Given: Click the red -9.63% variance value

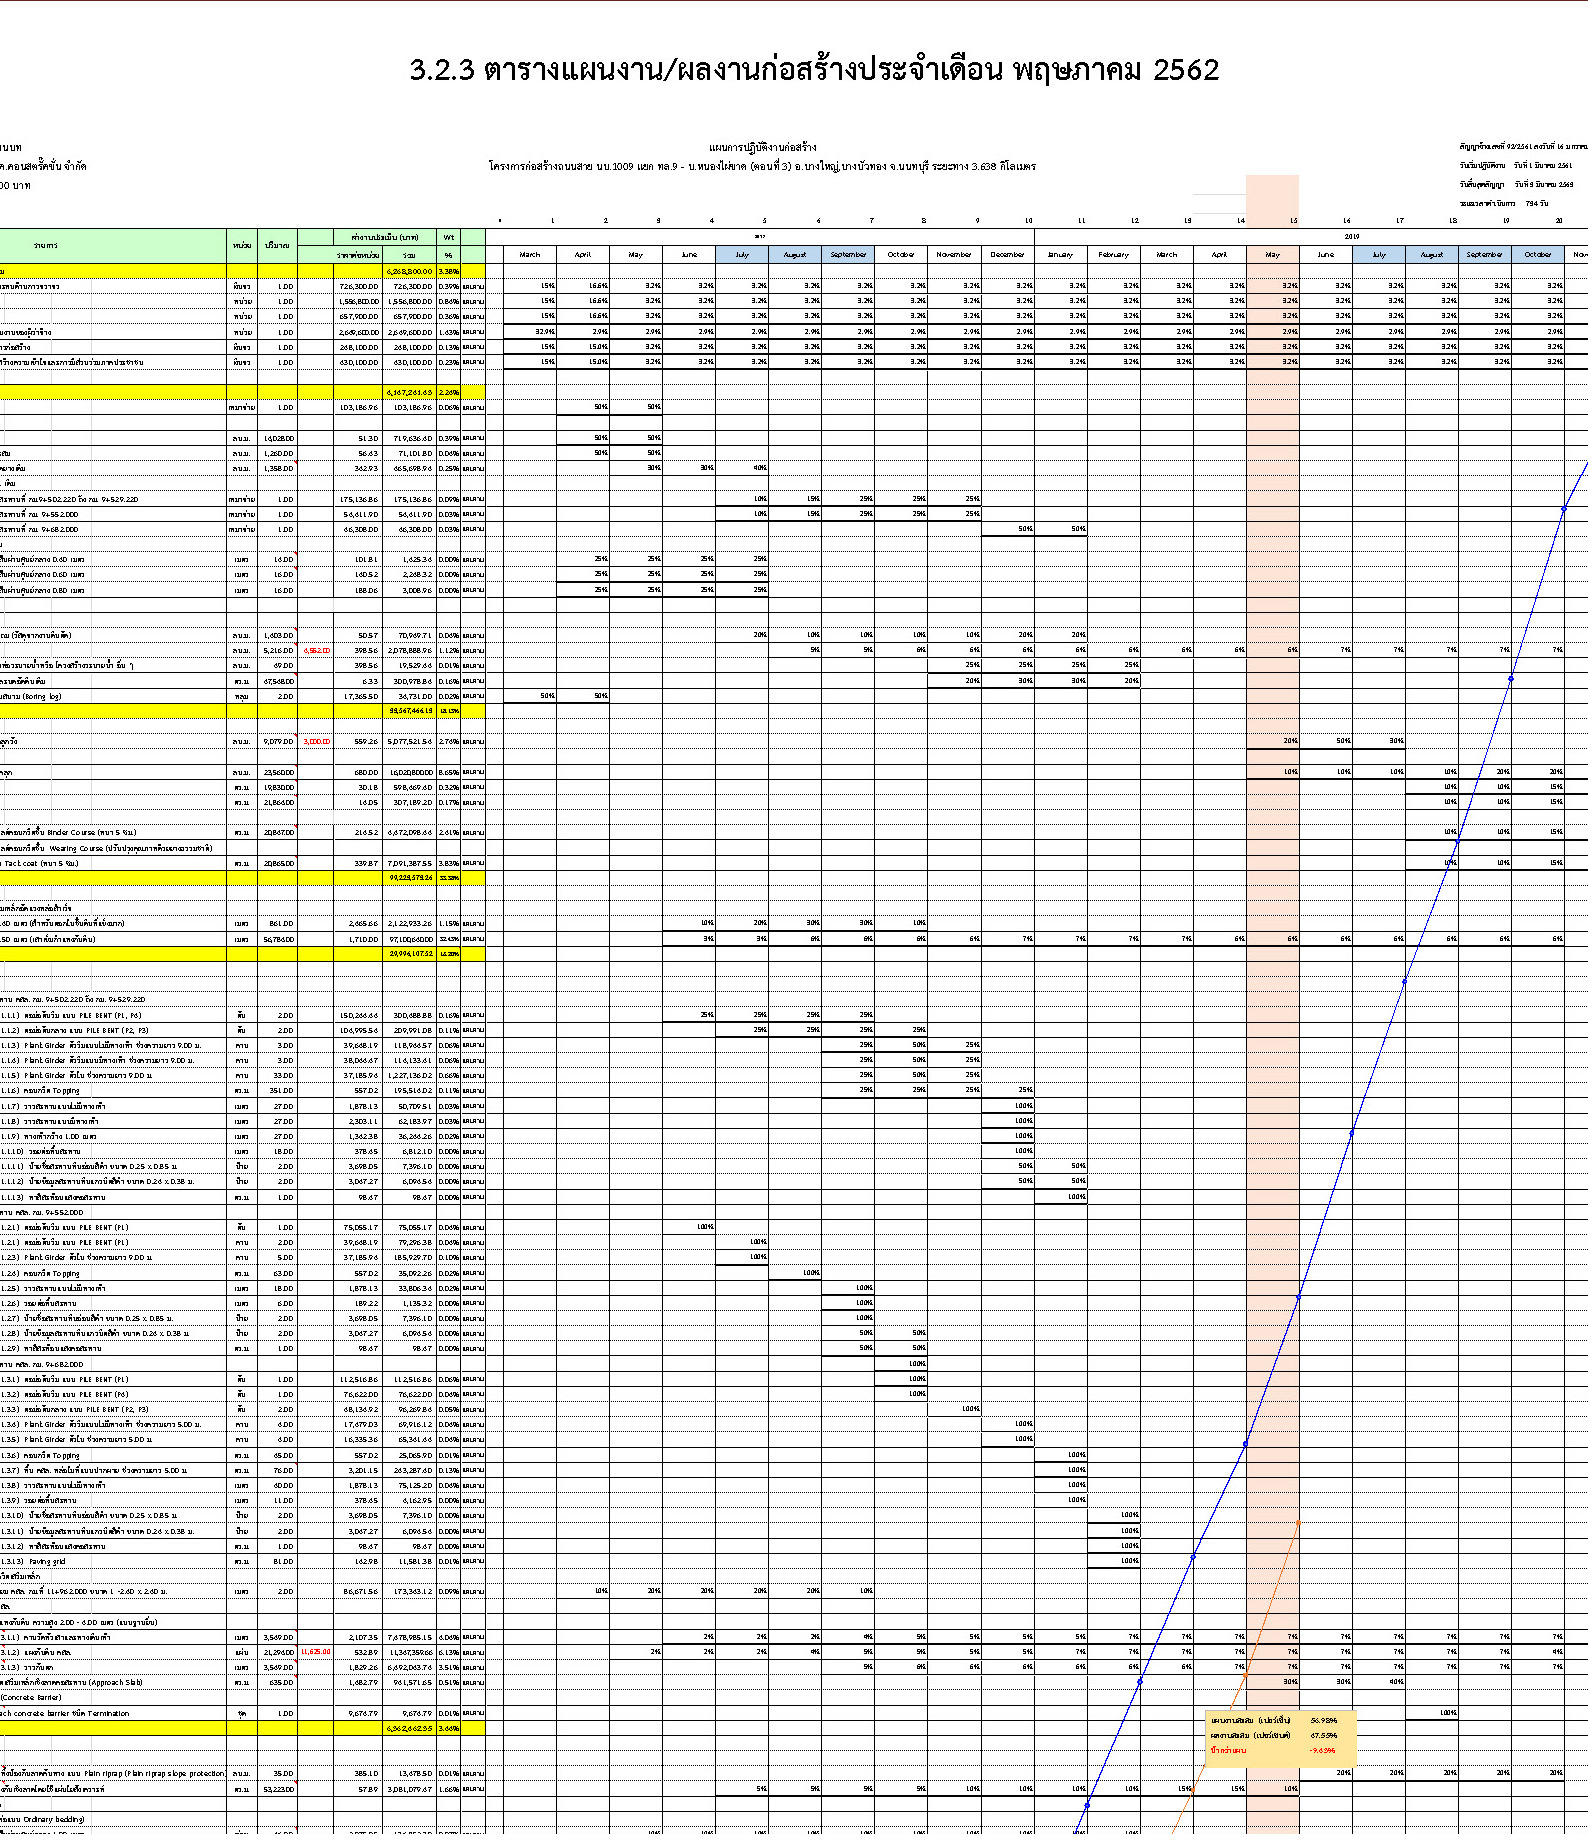Looking at the screenshot, I should 1323,1751.
